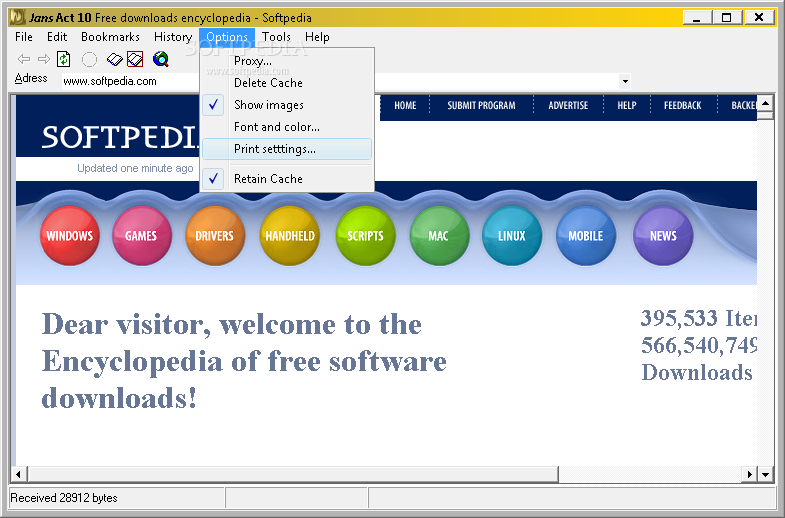Open the Help menu
Screen dimensions: 785x518
point(317,37)
